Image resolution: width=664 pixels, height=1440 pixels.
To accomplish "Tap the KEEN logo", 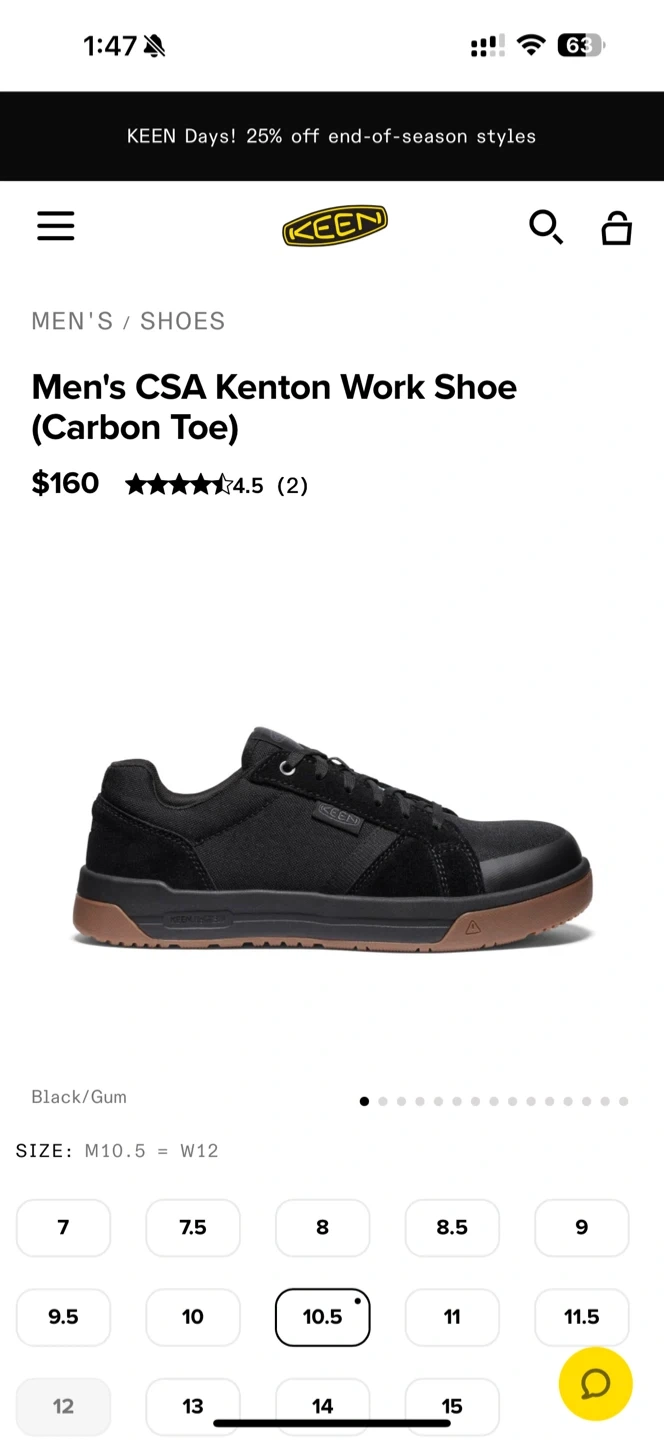I will click(x=335, y=227).
